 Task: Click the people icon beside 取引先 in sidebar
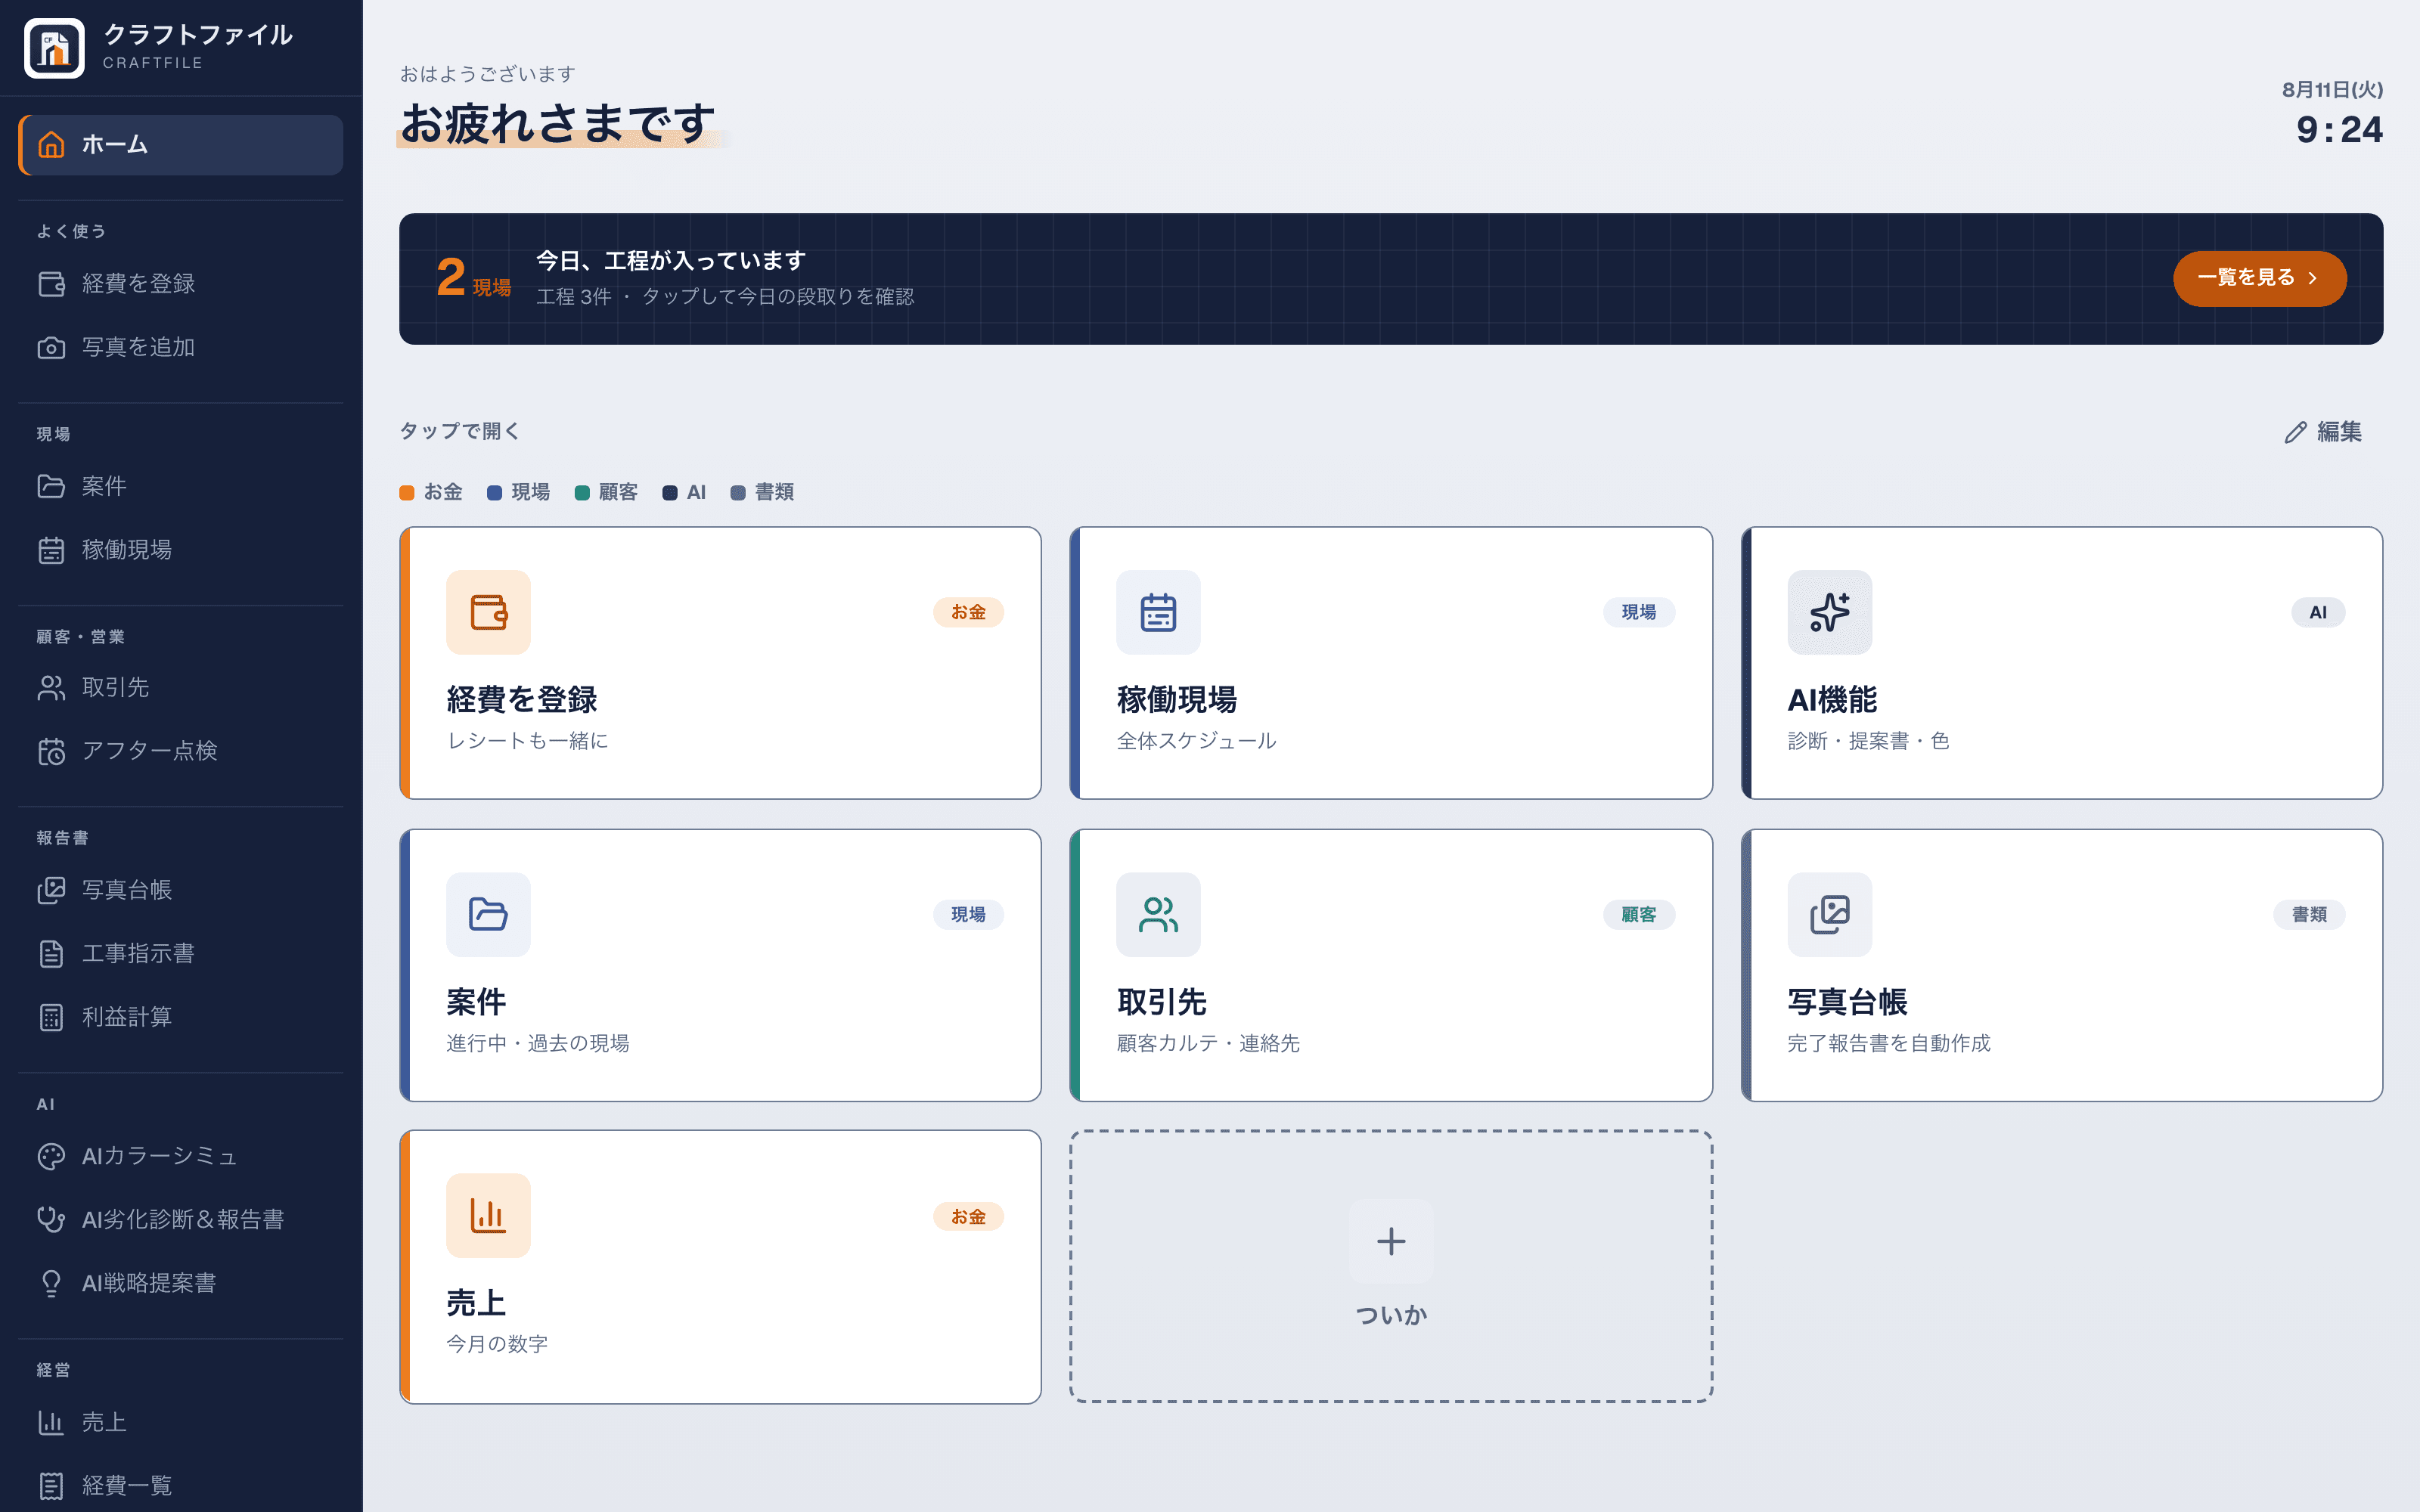pos(51,688)
